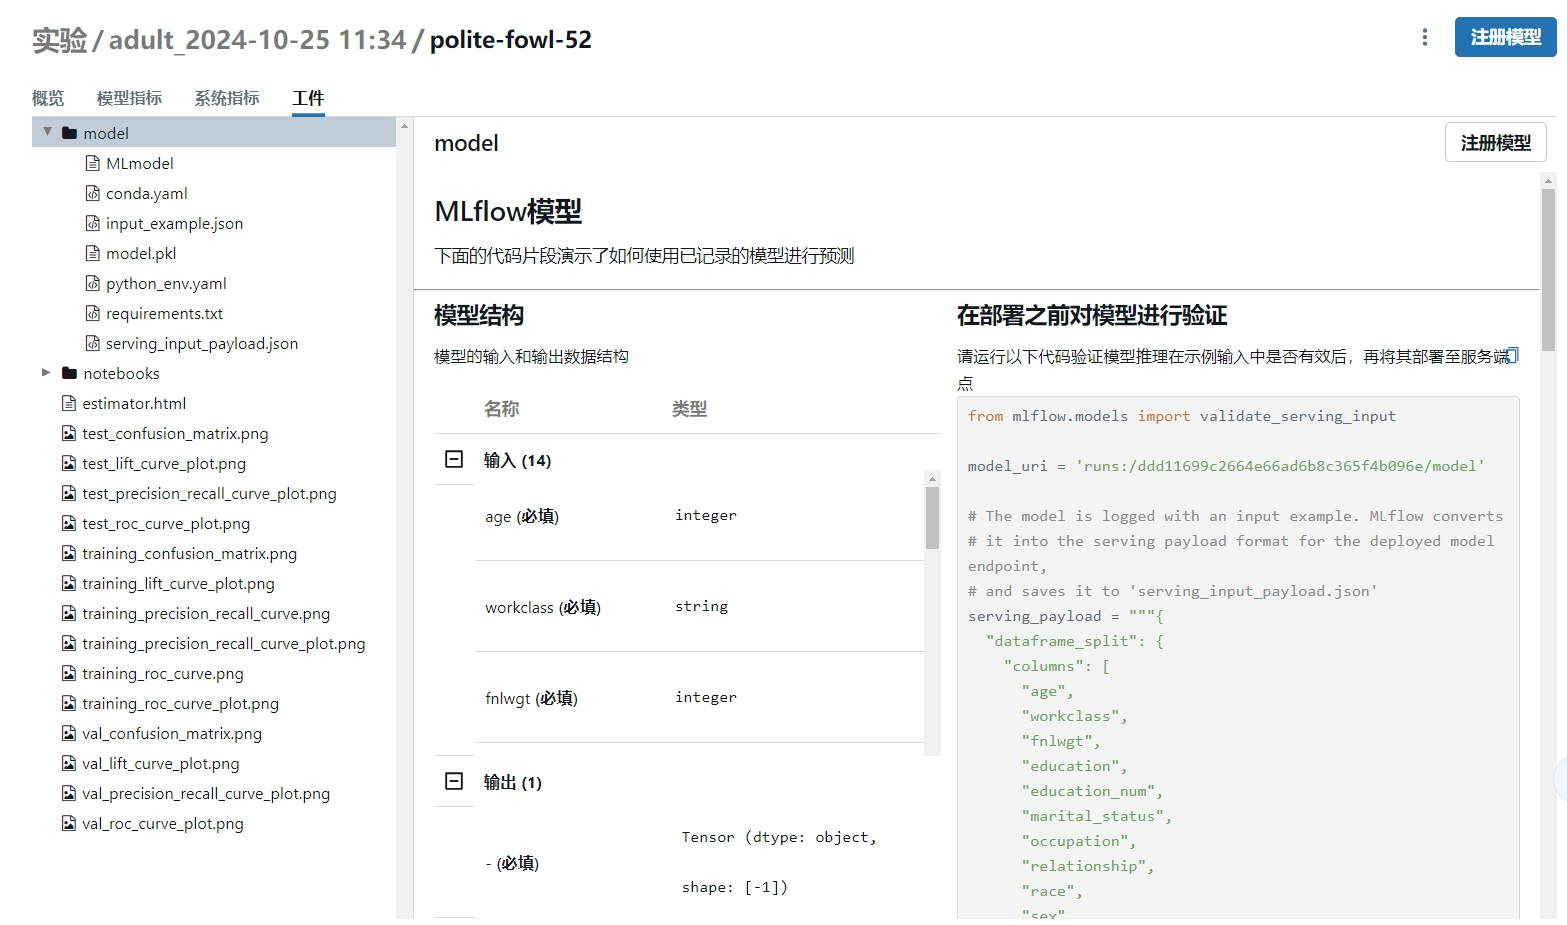1567x925 pixels.
Task: Click the val_confusion_matrix.png image icon
Action: [69, 733]
